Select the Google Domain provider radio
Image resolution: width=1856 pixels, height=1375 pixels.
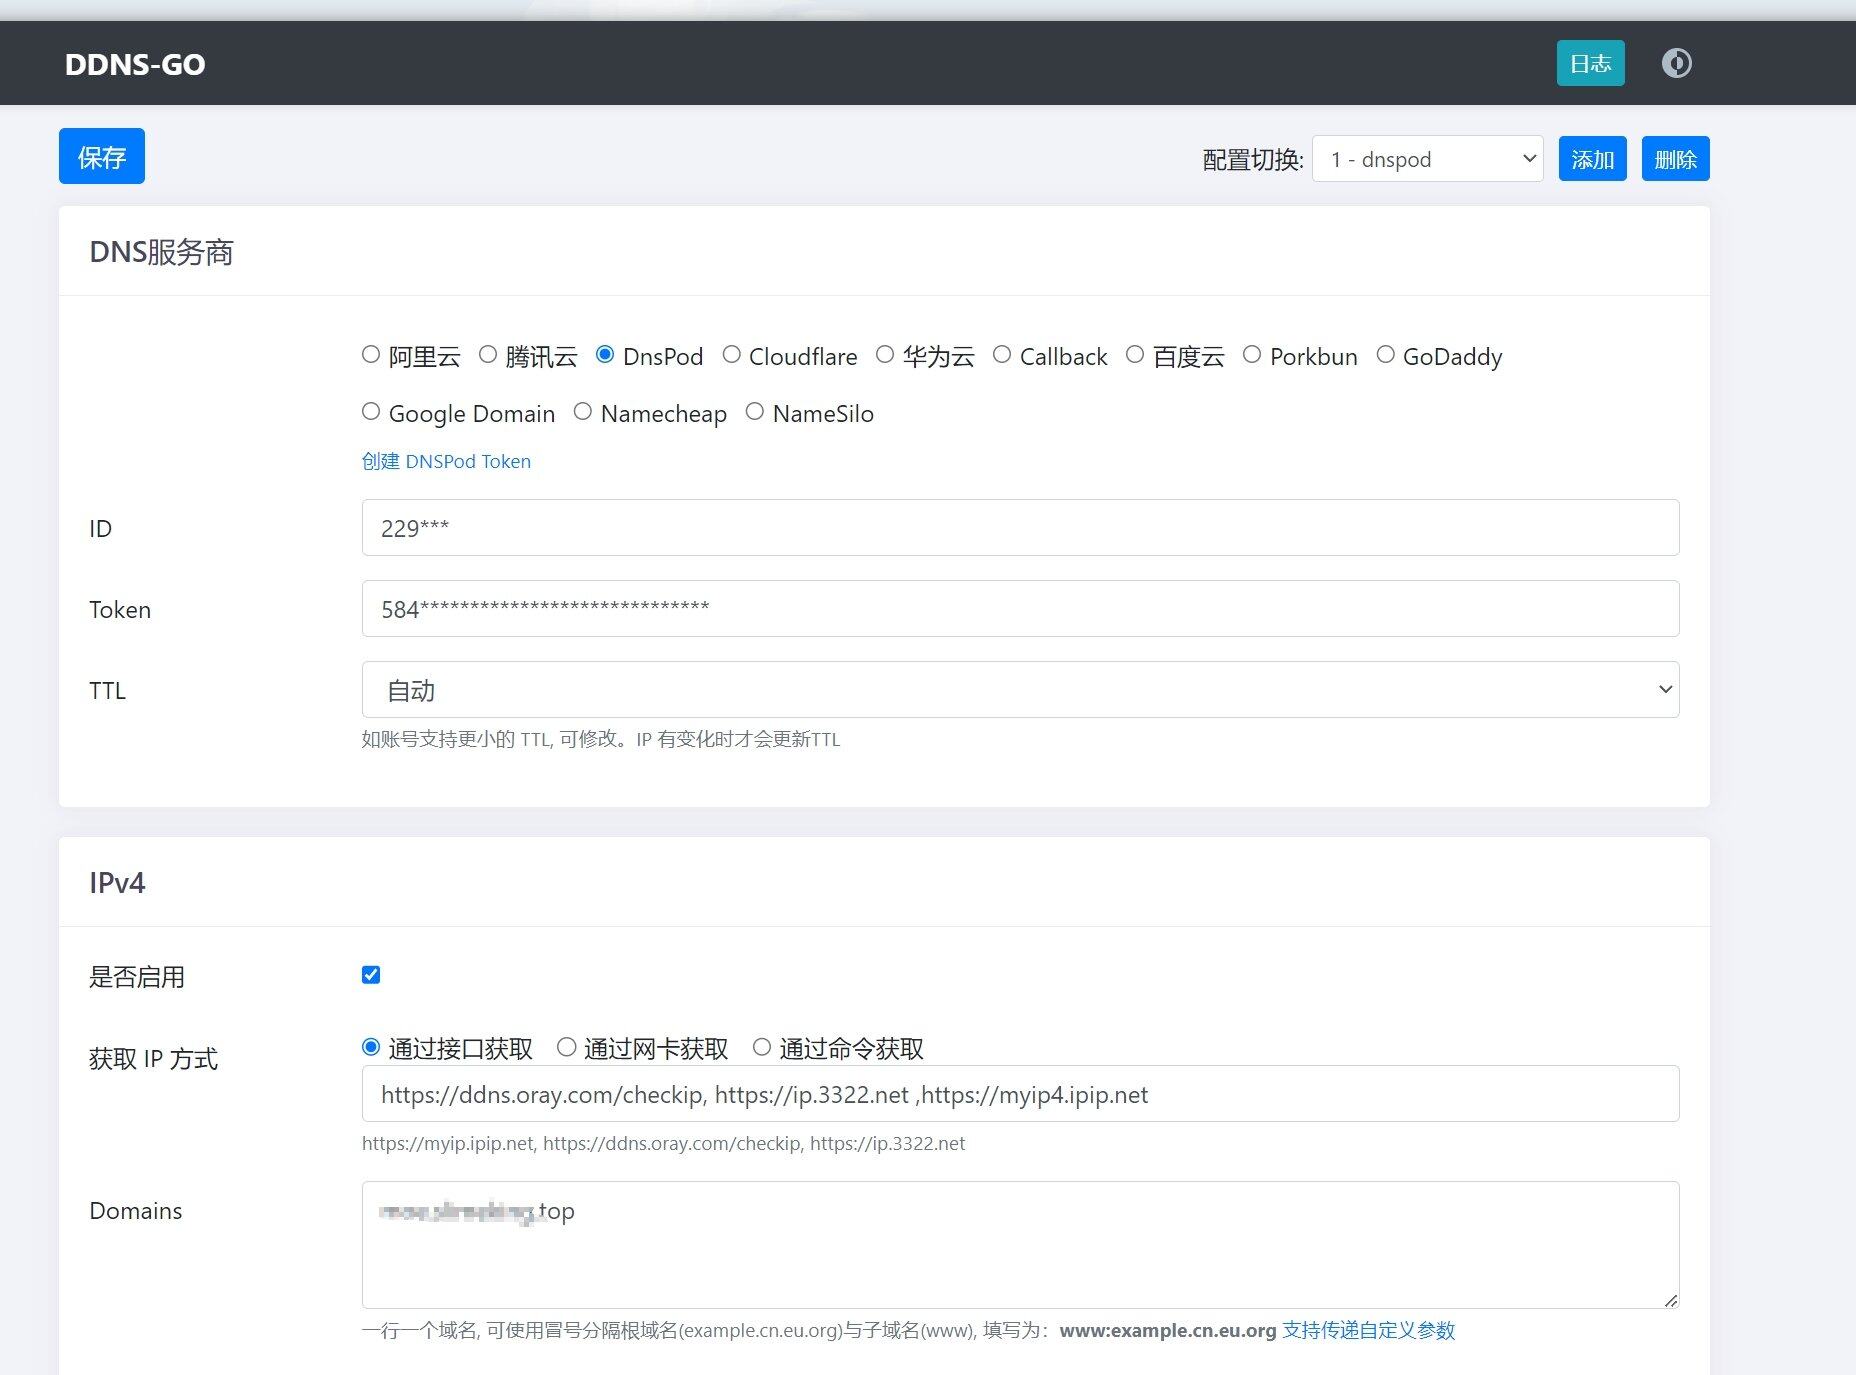(x=371, y=411)
